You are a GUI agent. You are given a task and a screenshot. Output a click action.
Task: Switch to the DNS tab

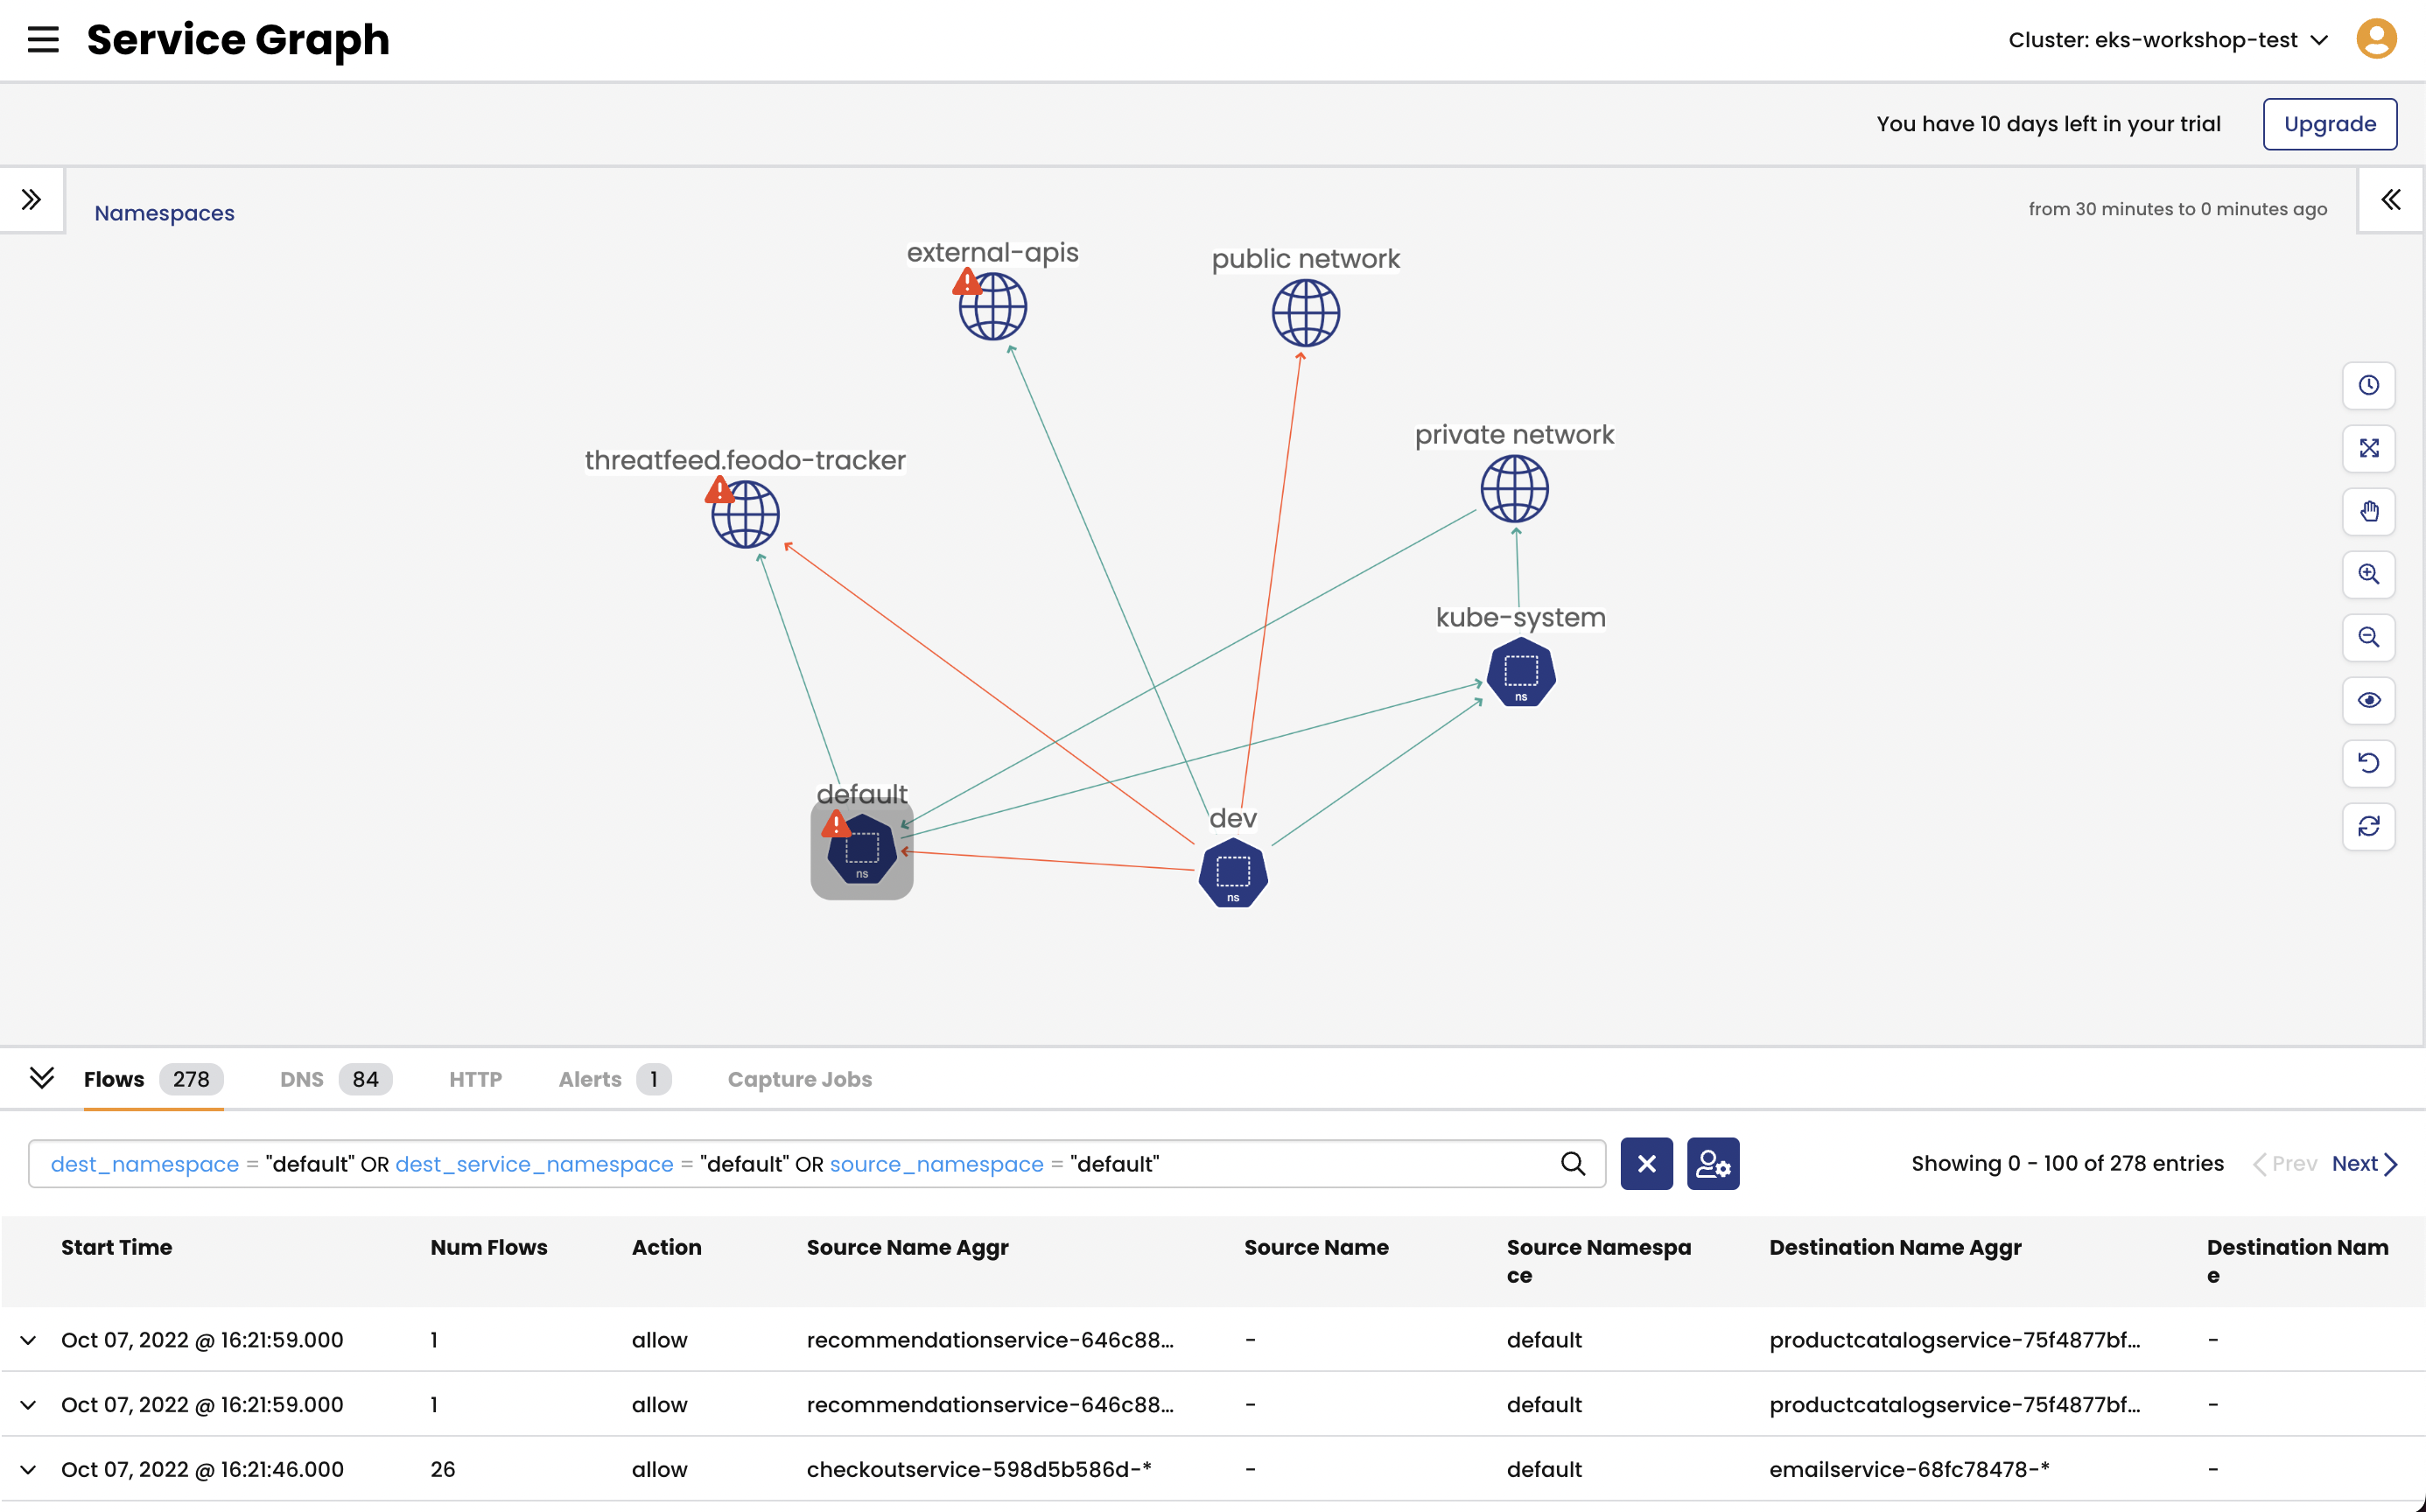336,1079
